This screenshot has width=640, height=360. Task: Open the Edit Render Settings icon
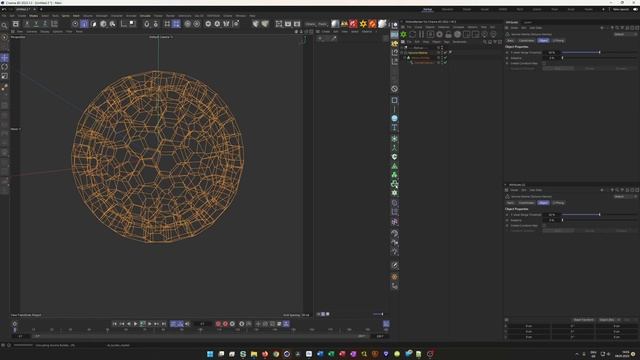[x=297, y=24]
